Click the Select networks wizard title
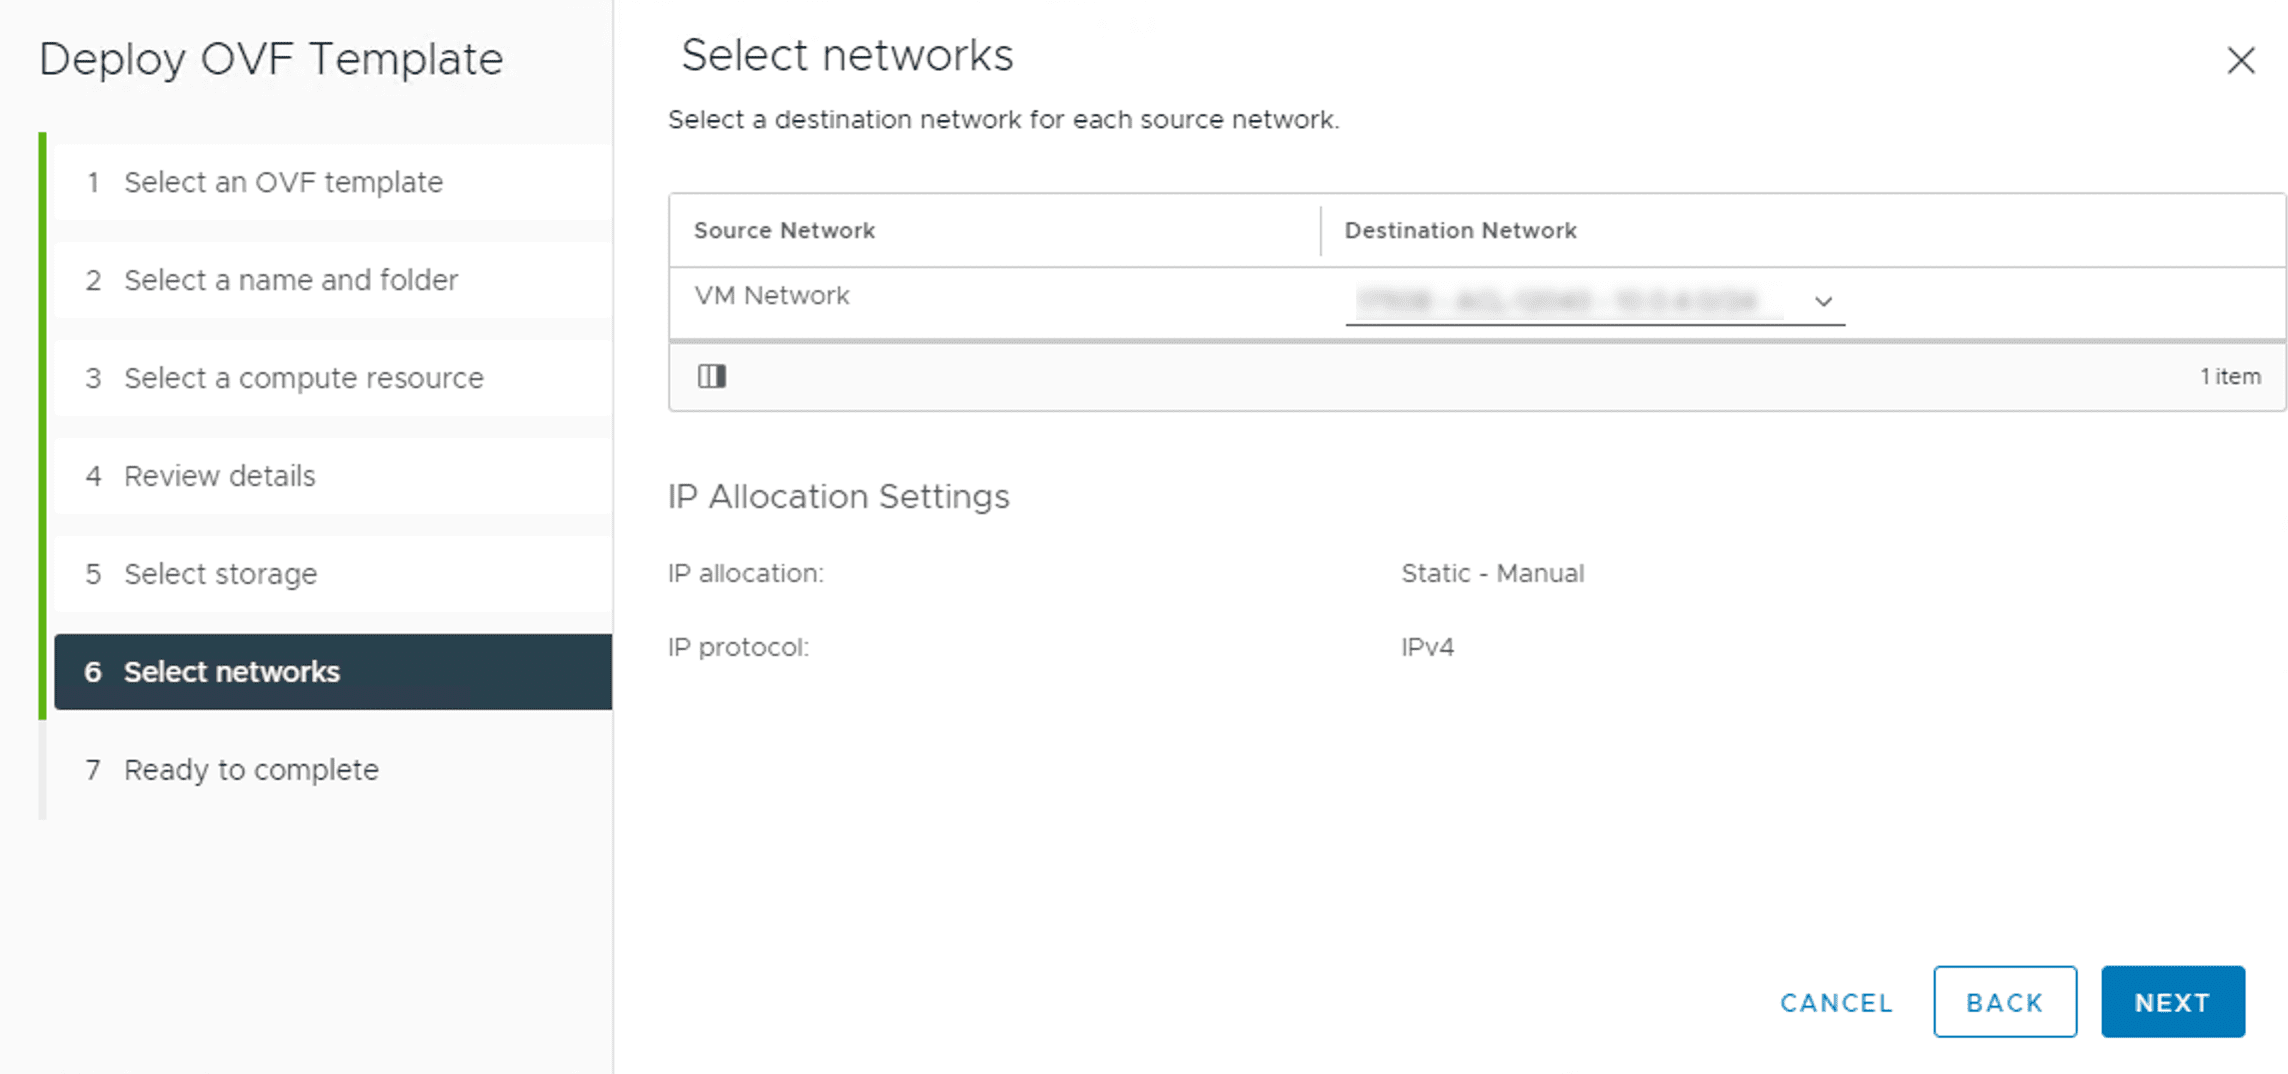 [x=847, y=55]
